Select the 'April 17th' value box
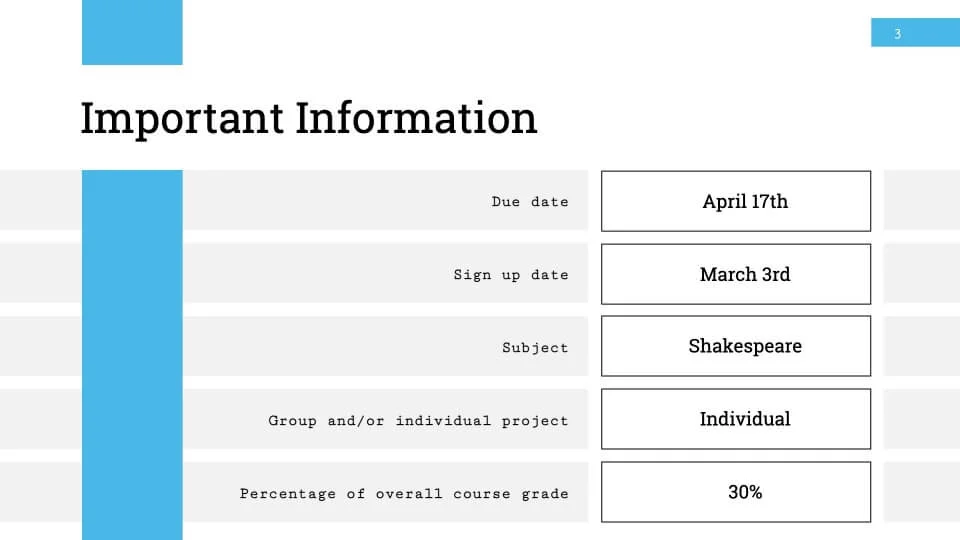 pos(736,201)
